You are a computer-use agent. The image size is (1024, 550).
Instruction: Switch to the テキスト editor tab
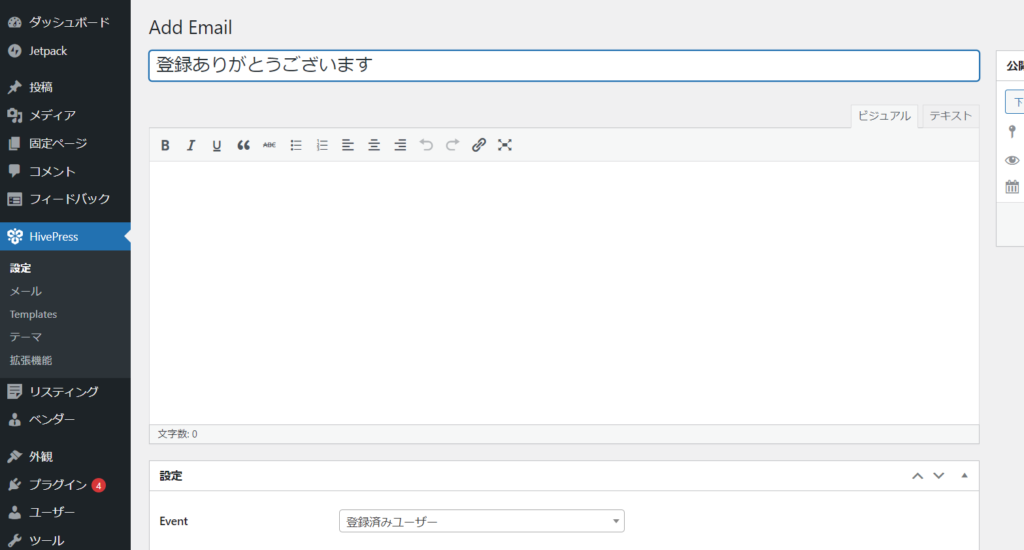pos(950,116)
